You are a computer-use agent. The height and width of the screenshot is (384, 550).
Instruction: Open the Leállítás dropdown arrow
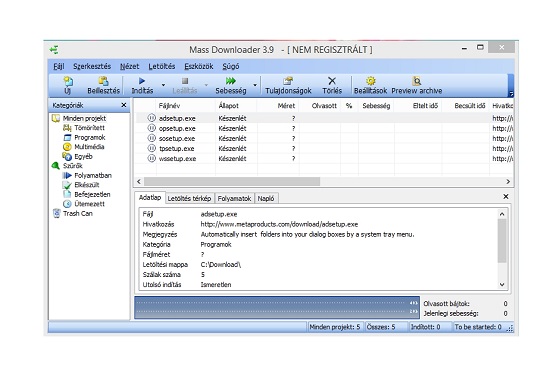pyautogui.click(x=206, y=85)
